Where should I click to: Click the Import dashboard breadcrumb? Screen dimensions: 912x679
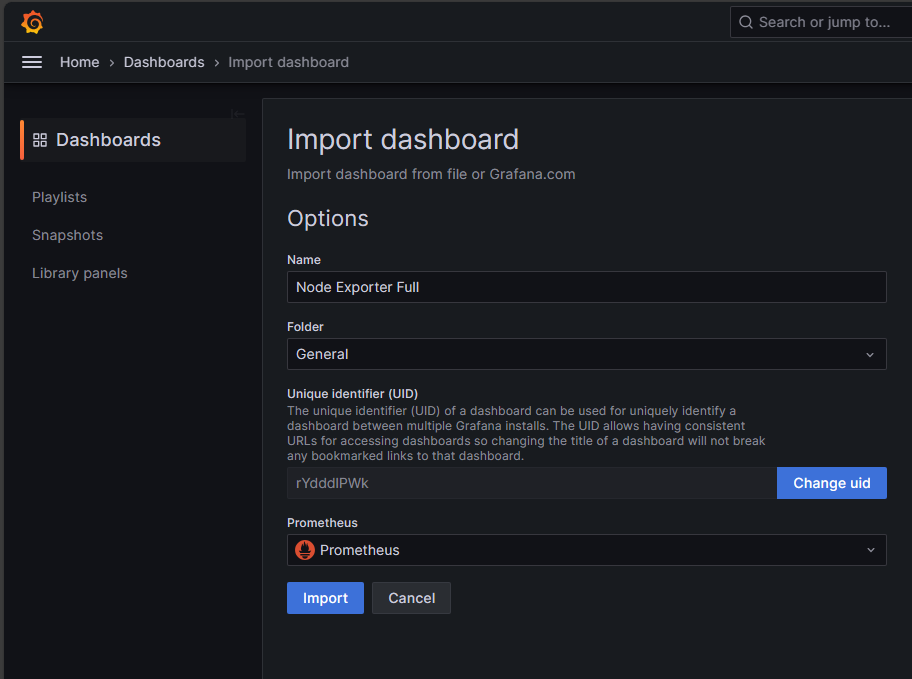coord(288,62)
